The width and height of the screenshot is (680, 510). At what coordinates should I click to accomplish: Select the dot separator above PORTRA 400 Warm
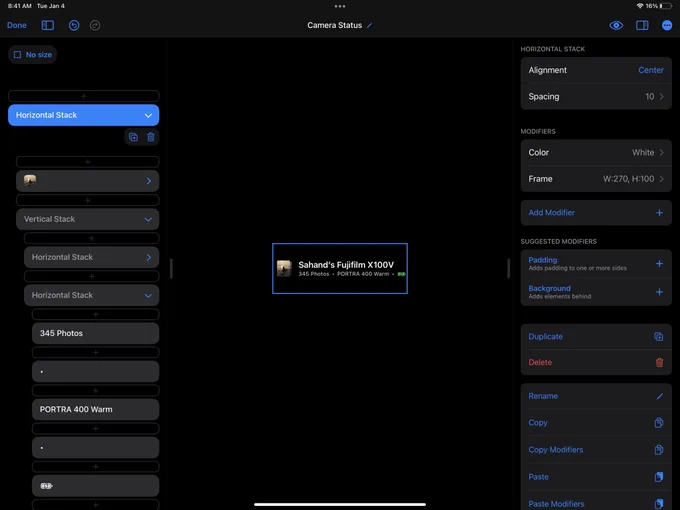coord(95,371)
